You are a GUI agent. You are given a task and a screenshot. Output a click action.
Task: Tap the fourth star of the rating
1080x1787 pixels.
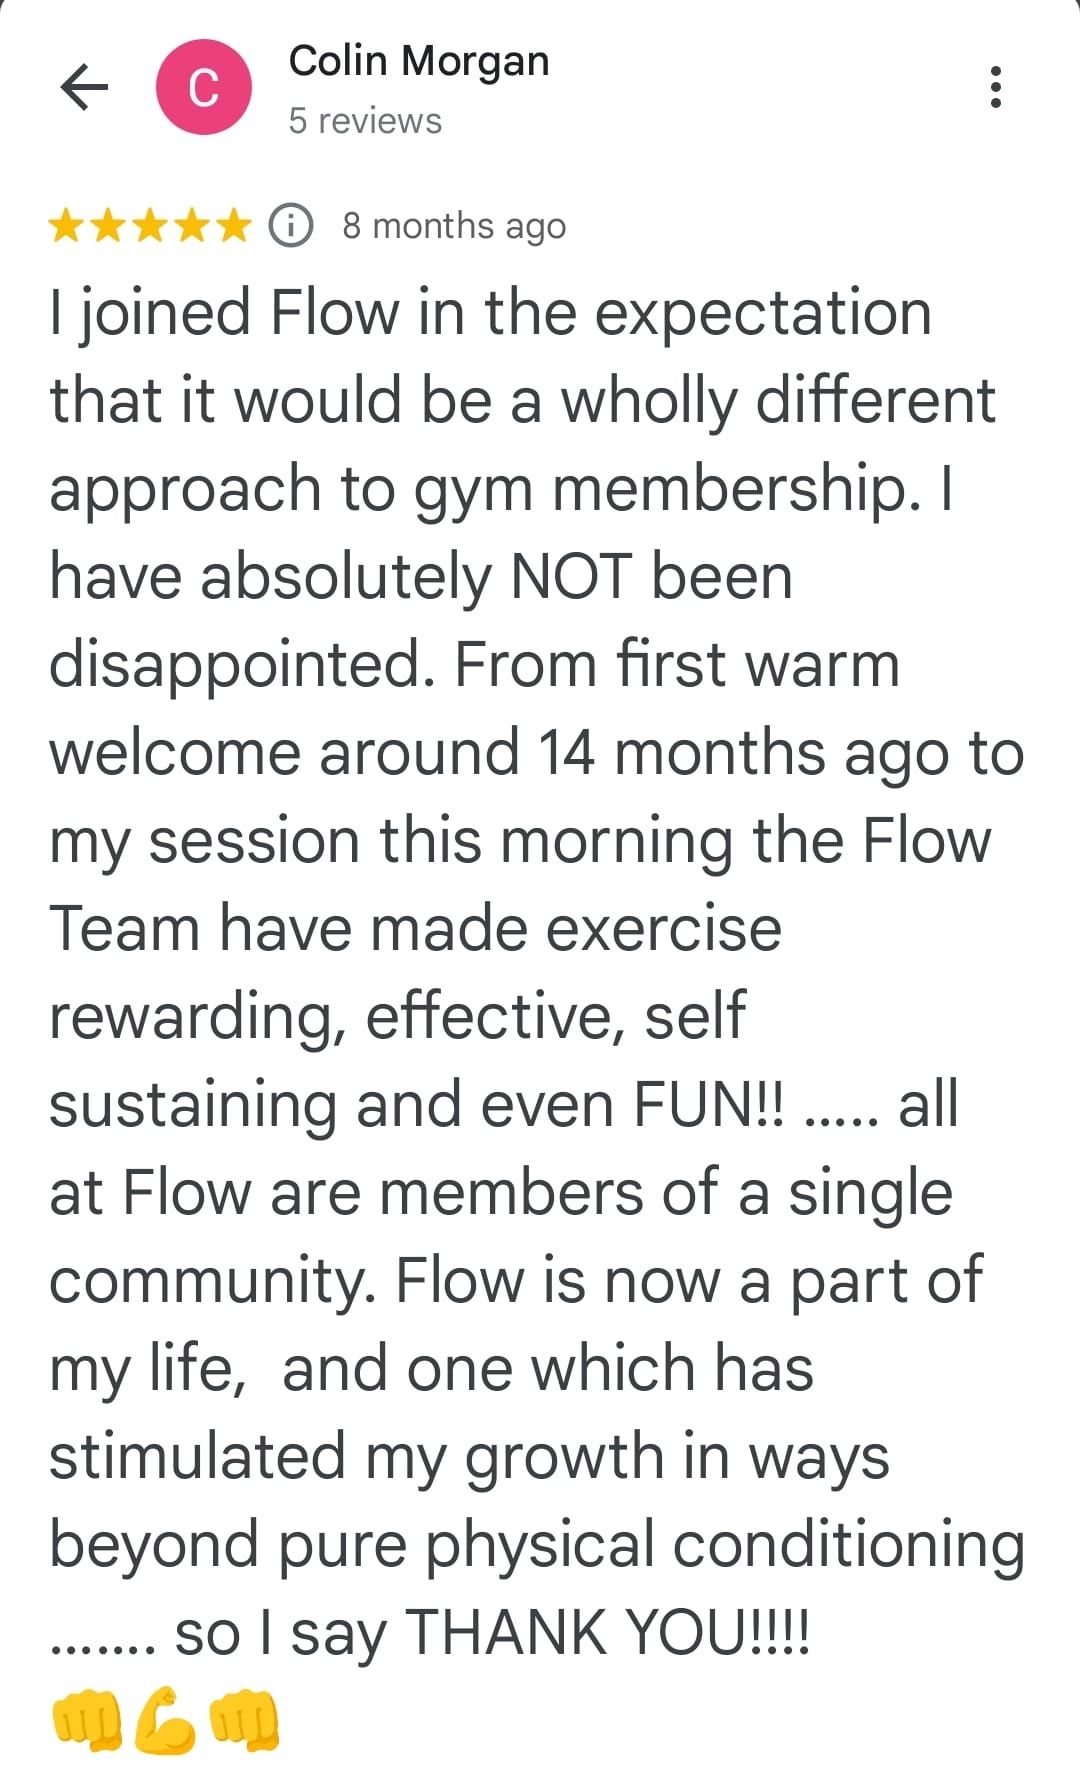(192, 226)
